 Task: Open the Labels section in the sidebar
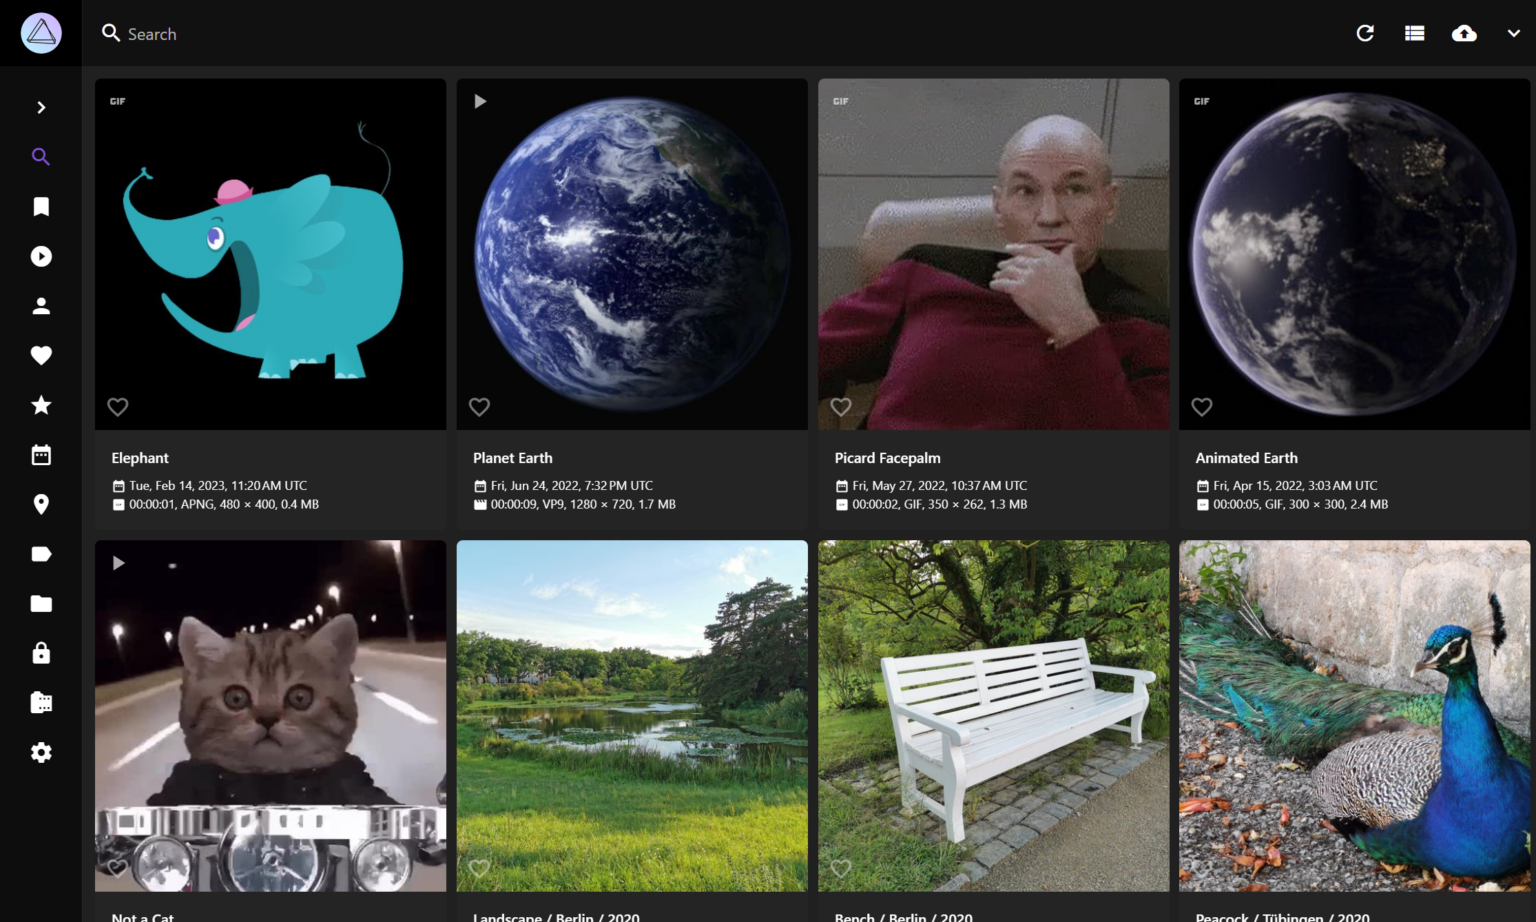[x=41, y=554]
